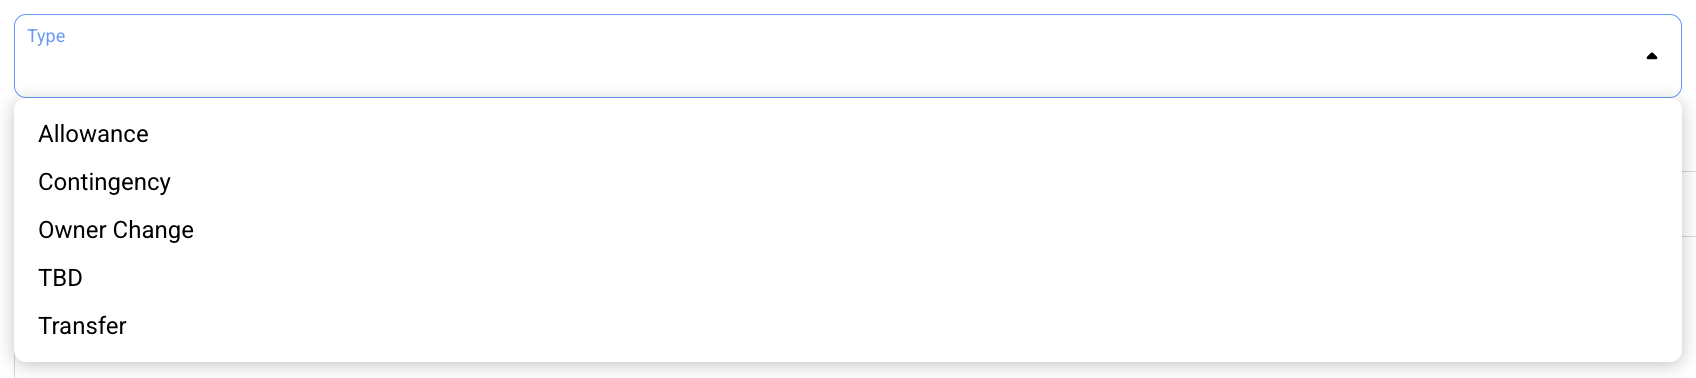Viewport: 1696px width, 378px height.
Task: Click the option listed below Allowance
Action: click(x=848, y=182)
